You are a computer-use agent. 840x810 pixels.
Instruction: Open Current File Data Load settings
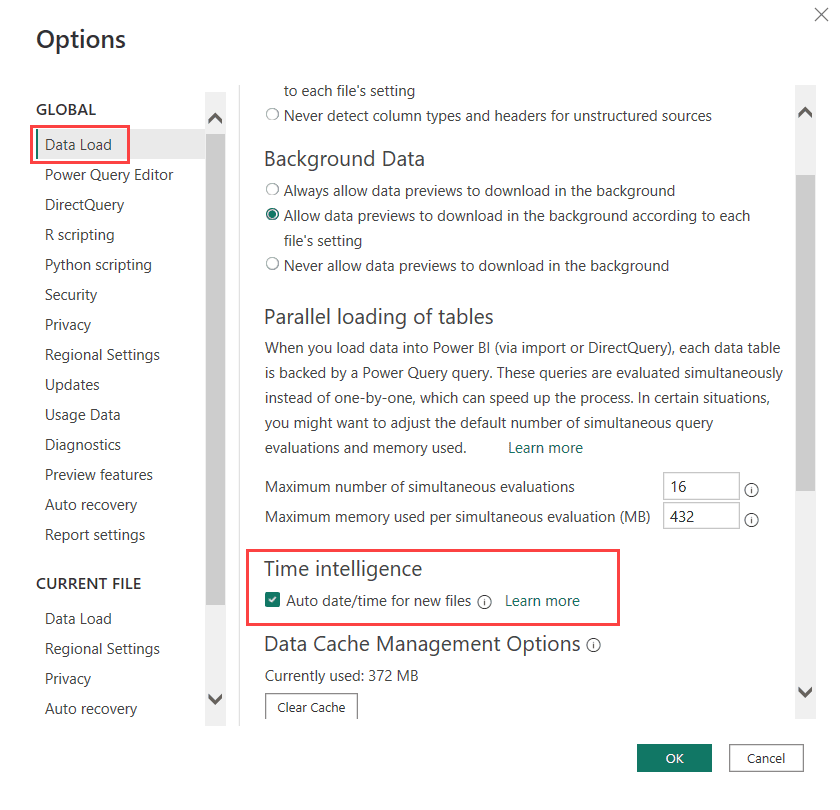click(x=78, y=619)
